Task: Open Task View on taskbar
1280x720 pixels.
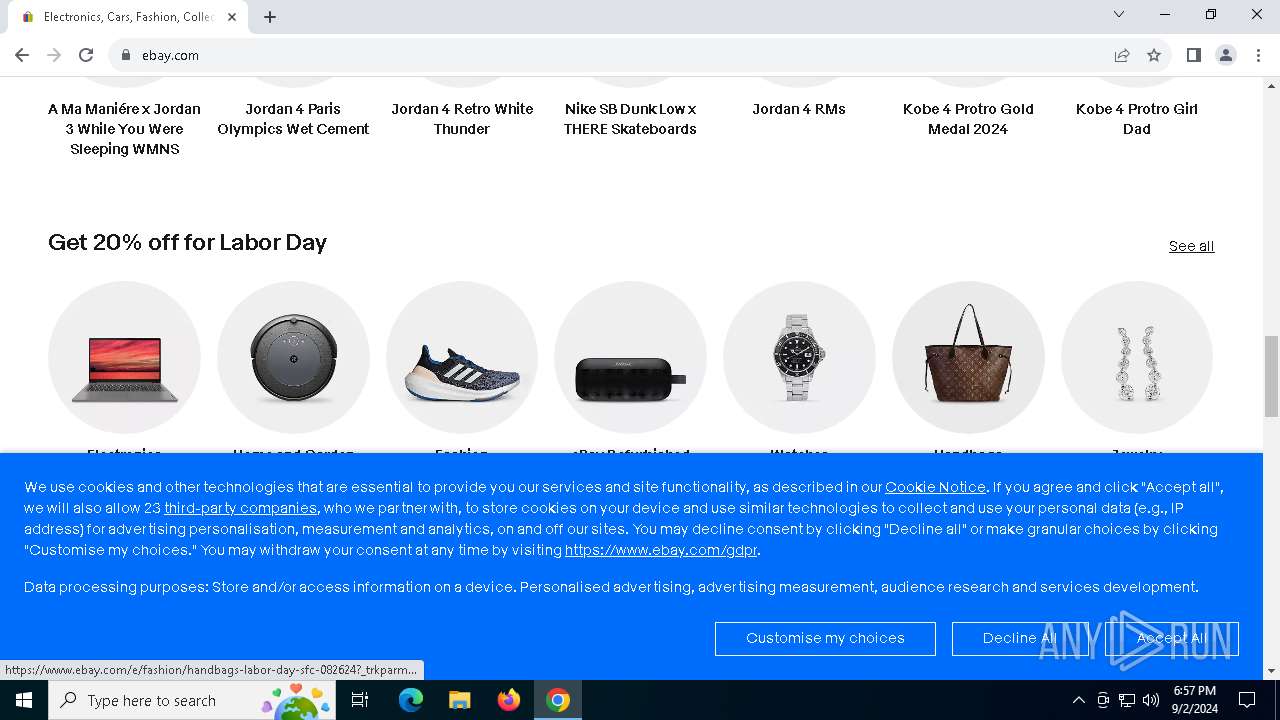Action: [360, 700]
